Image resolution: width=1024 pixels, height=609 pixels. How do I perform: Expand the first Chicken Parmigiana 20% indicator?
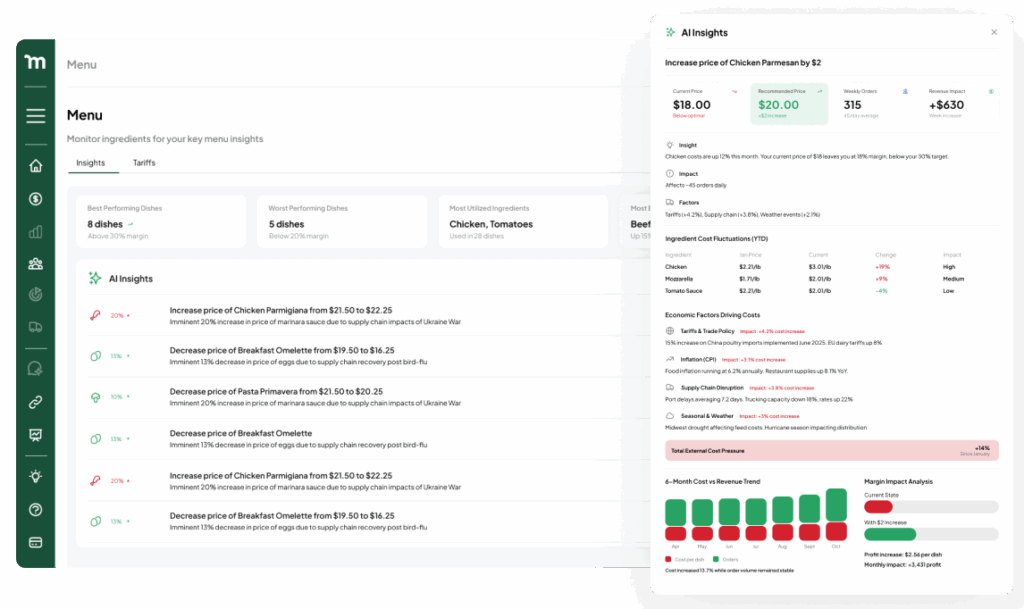coord(118,316)
